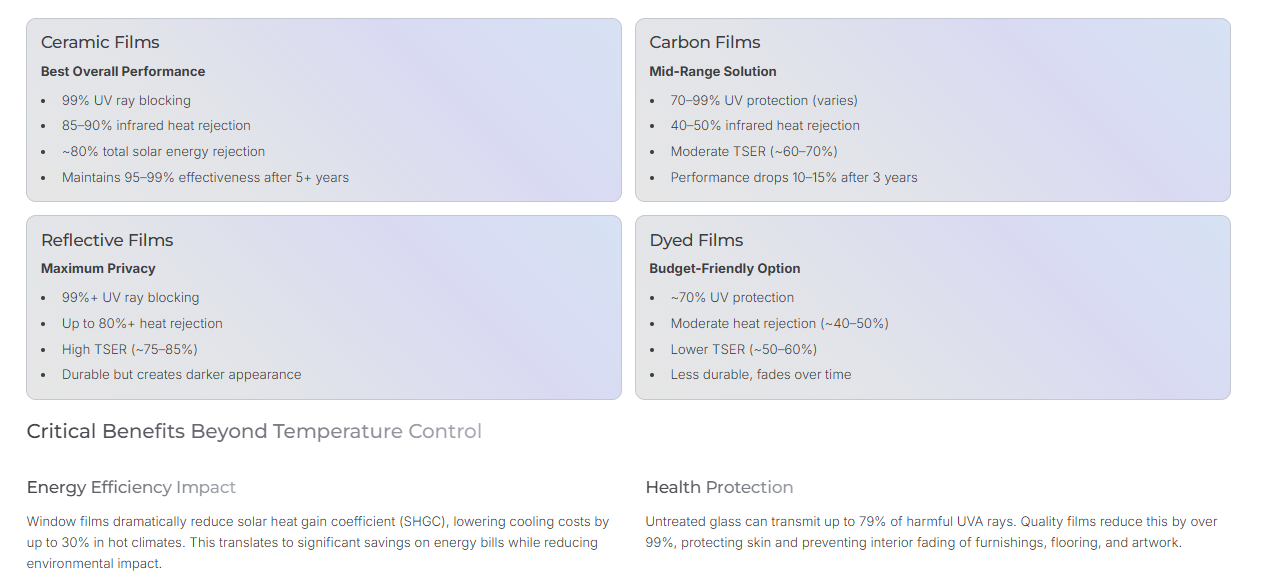Click the Untreated glass UVA rays paragraph
This screenshot has width=1273, height=587.
(930, 532)
